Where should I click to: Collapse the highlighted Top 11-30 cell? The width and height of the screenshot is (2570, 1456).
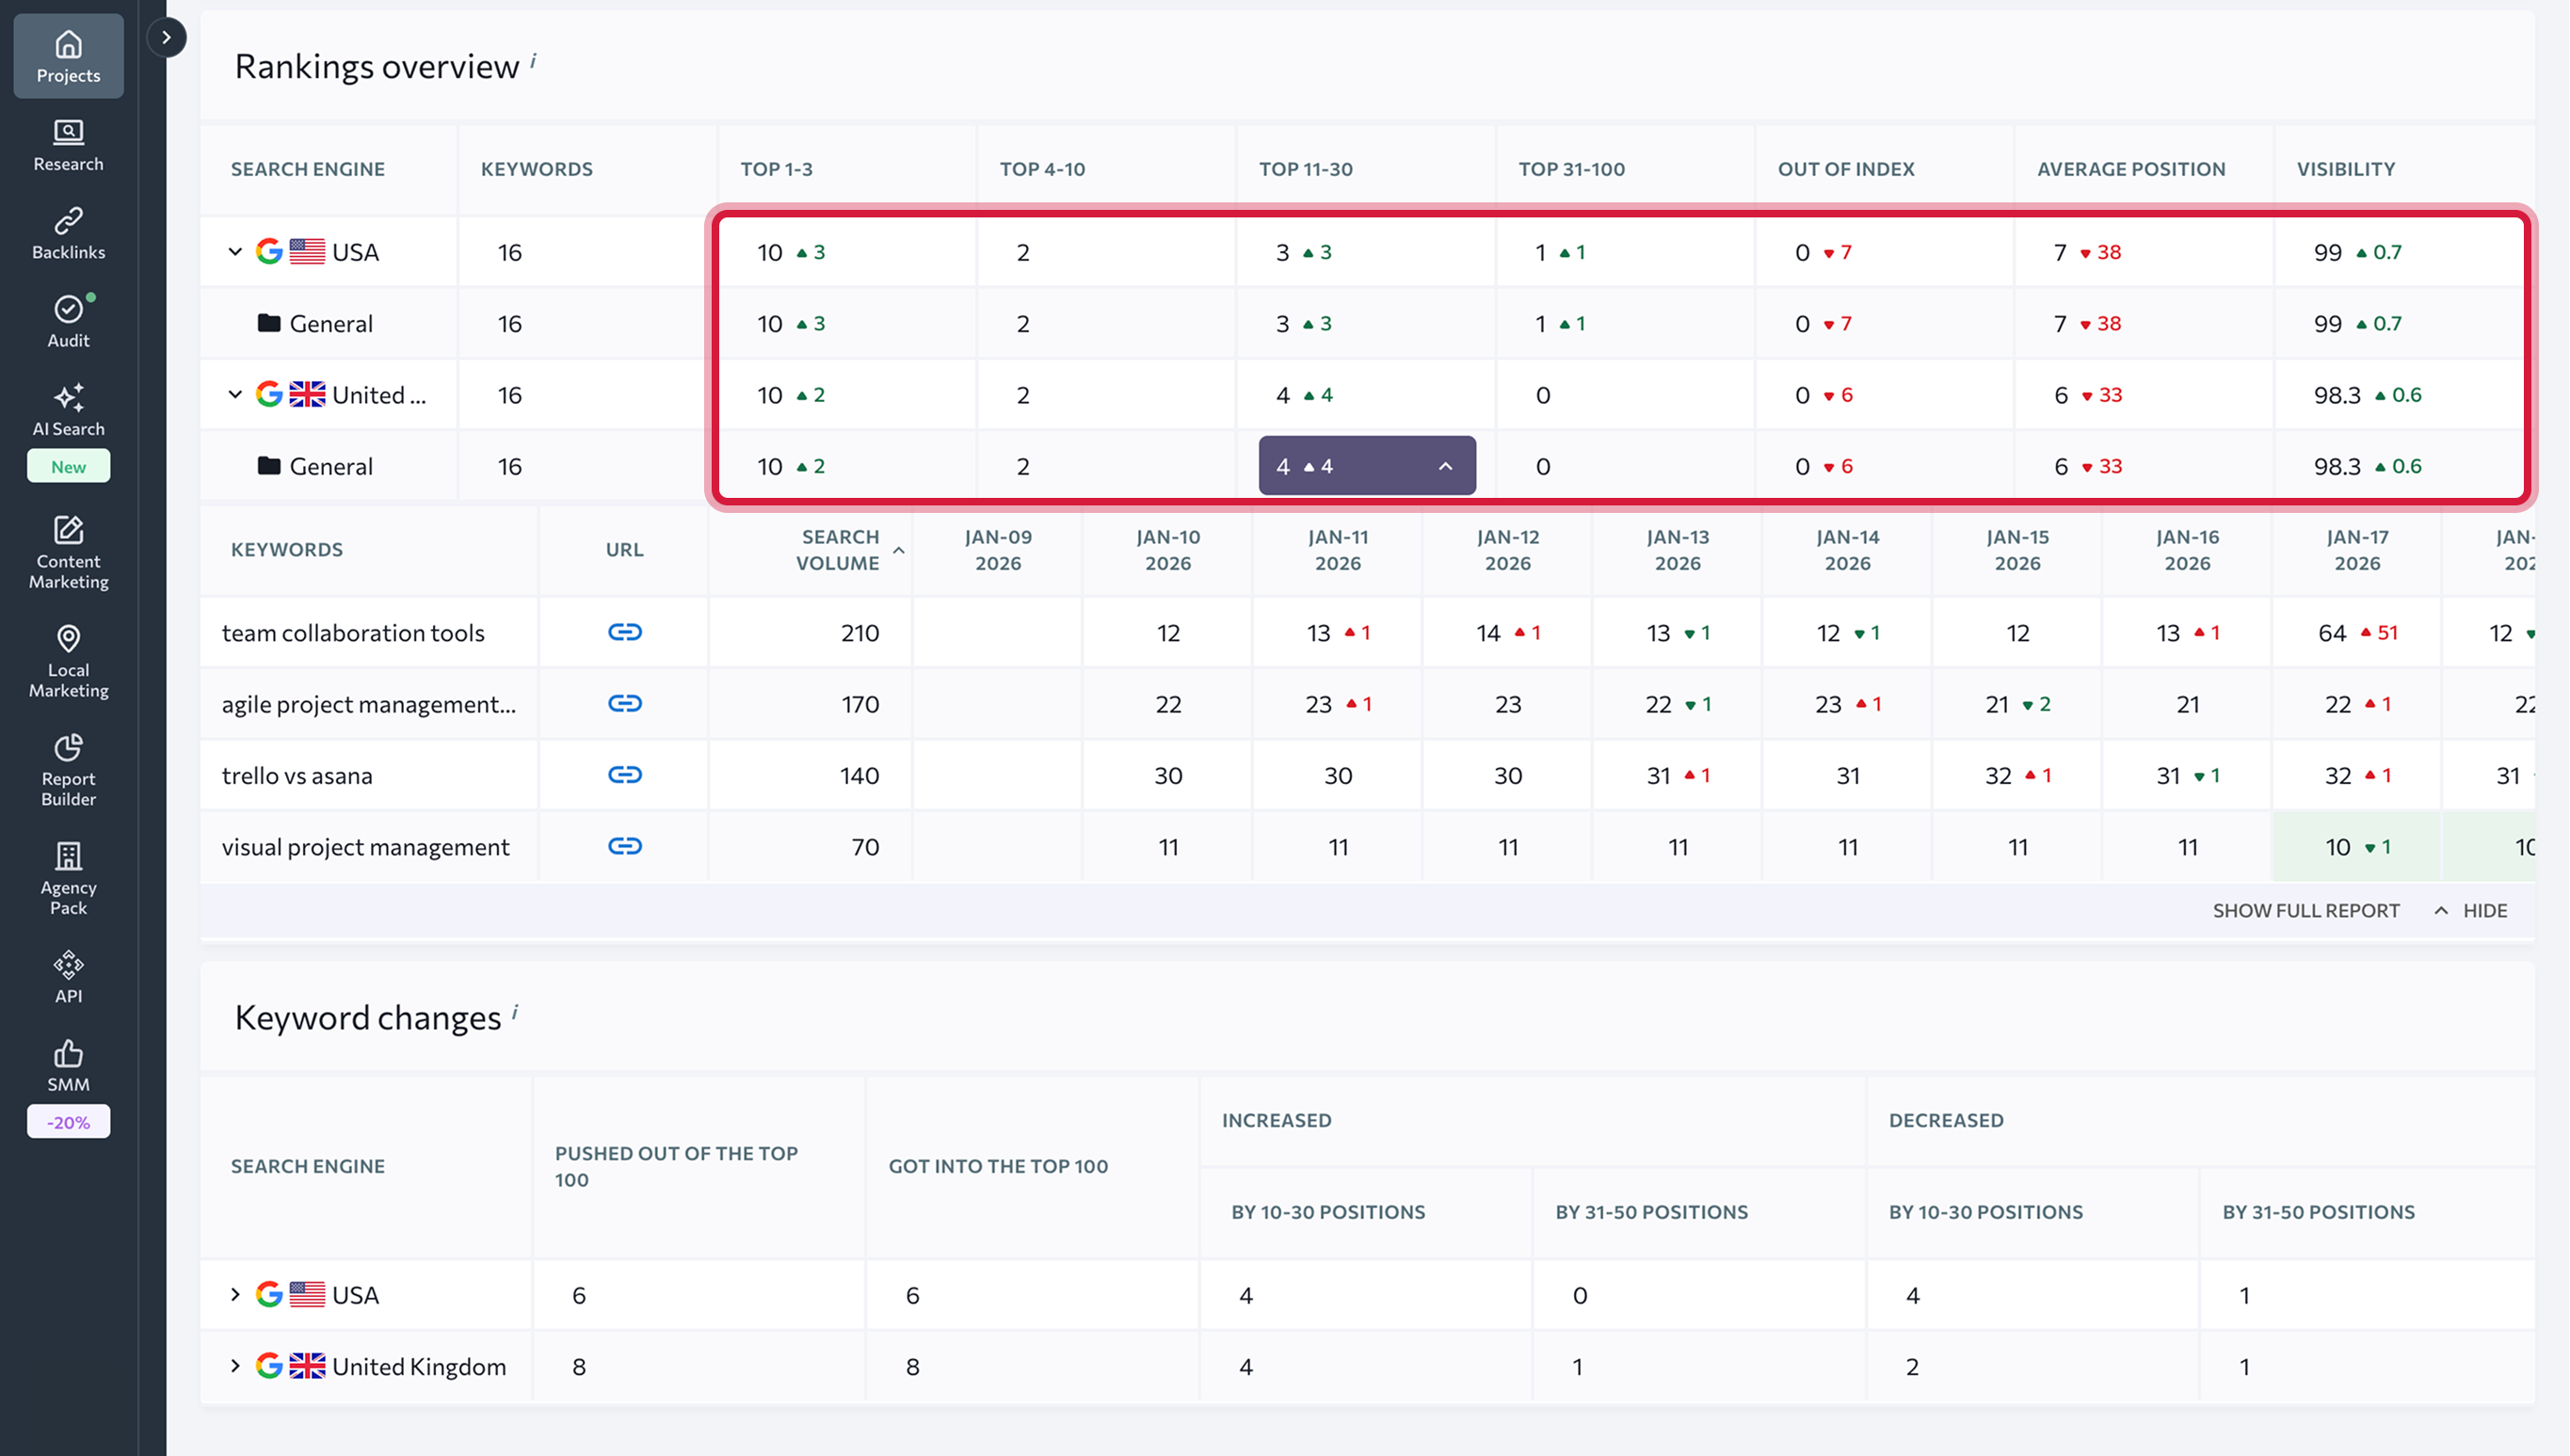1445,466
